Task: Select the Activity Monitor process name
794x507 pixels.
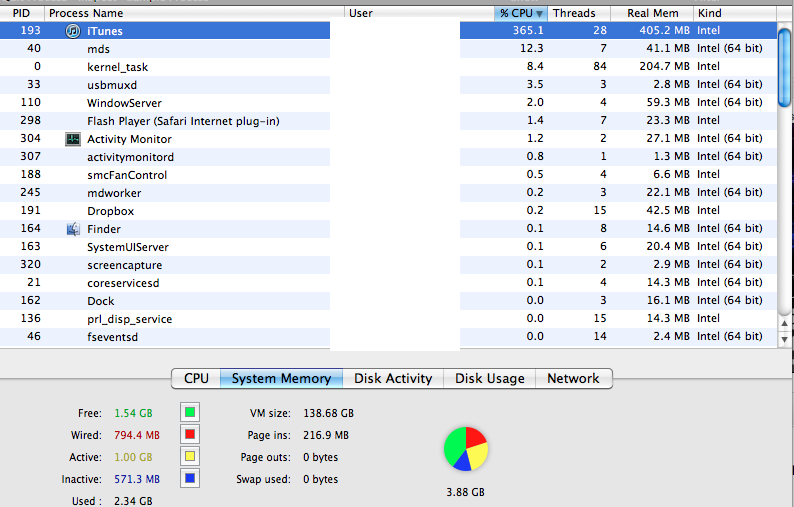Action: click(129, 139)
